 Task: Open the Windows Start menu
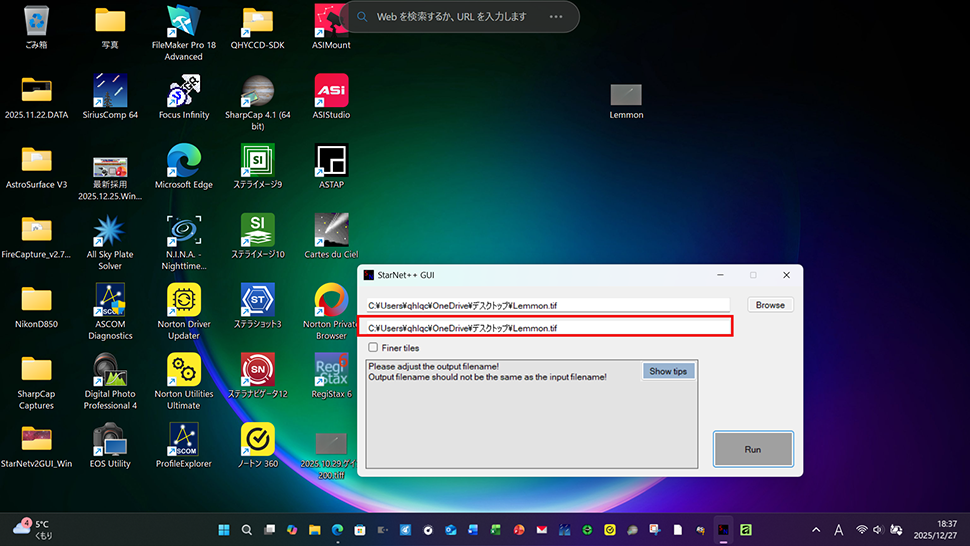click(x=224, y=529)
